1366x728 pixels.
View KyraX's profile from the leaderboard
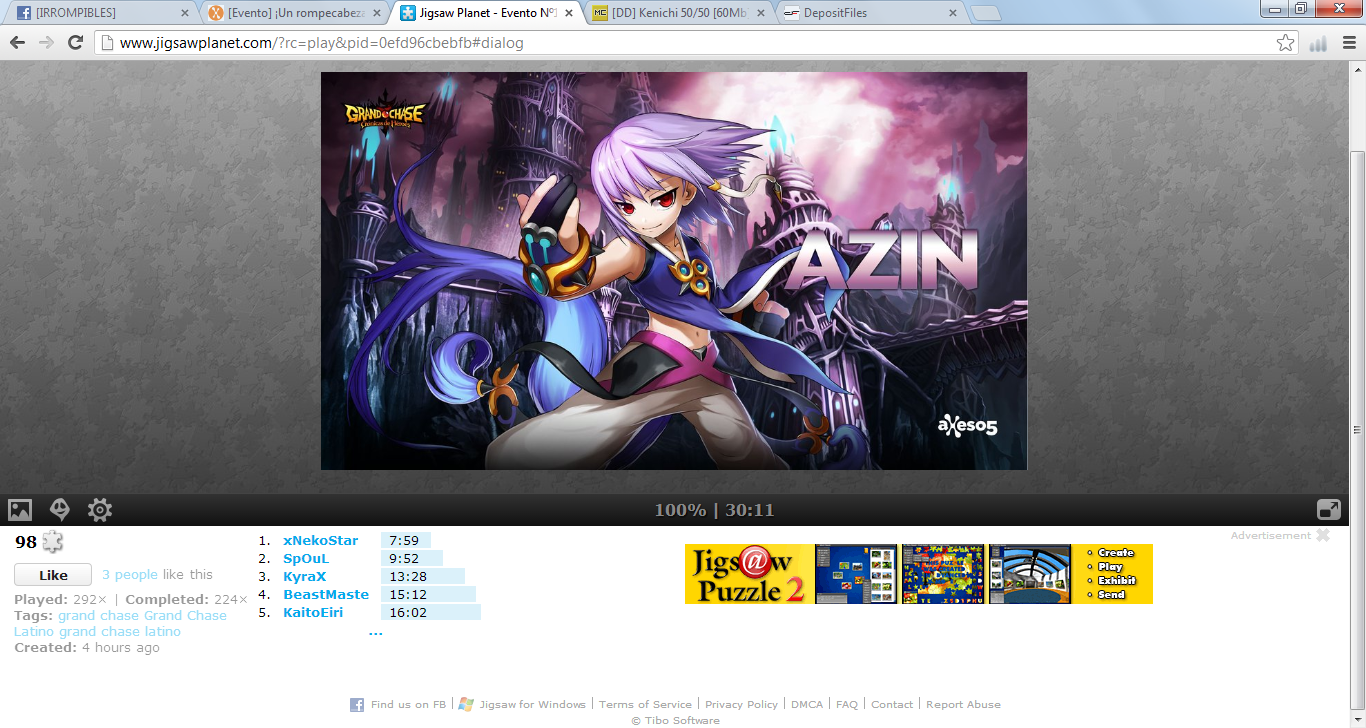click(304, 577)
